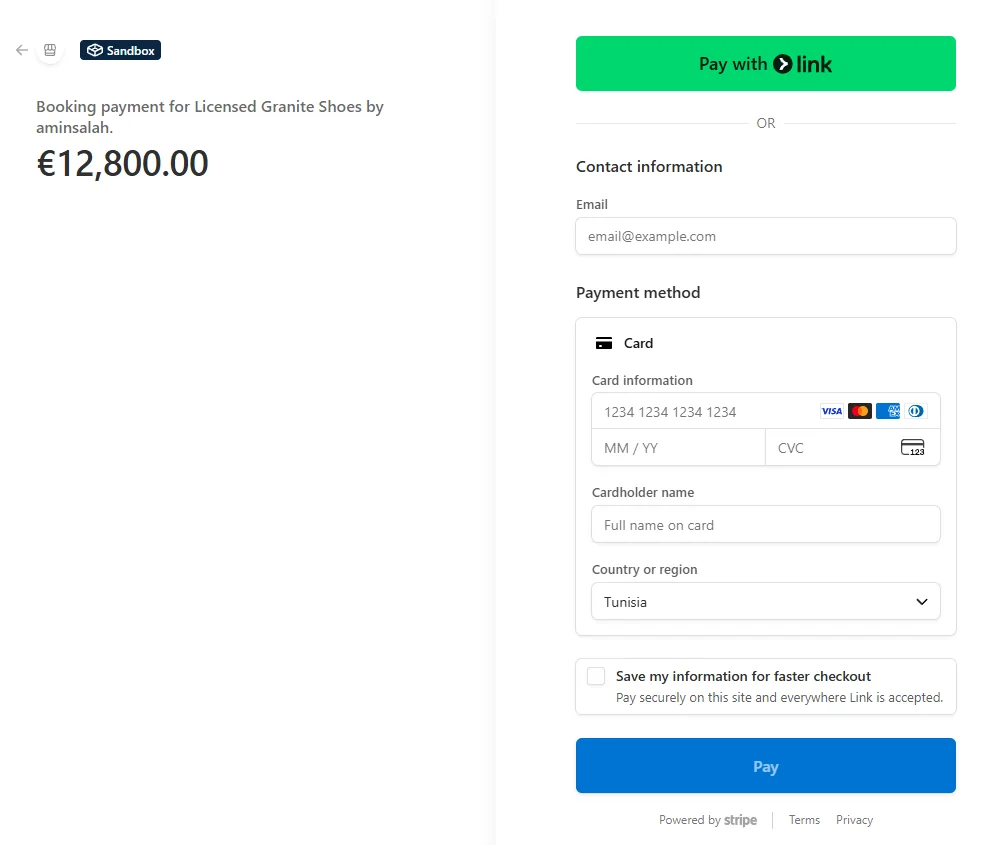Click the back arrow icon
Viewport: 993px width, 845px height.
tap(20, 49)
